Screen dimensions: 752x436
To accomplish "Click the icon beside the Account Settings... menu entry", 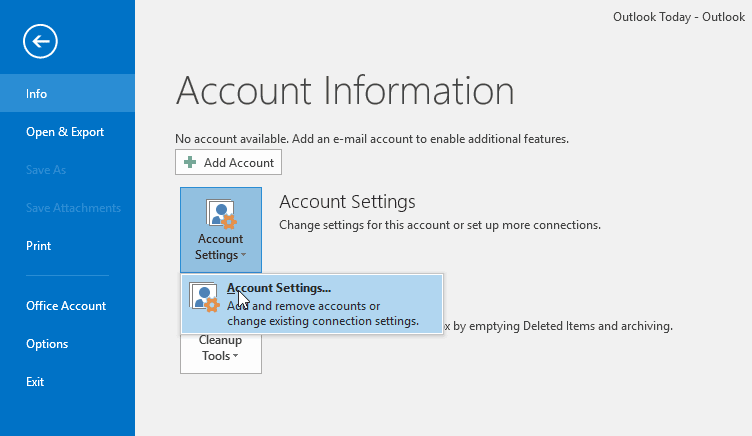I will [204, 298].
